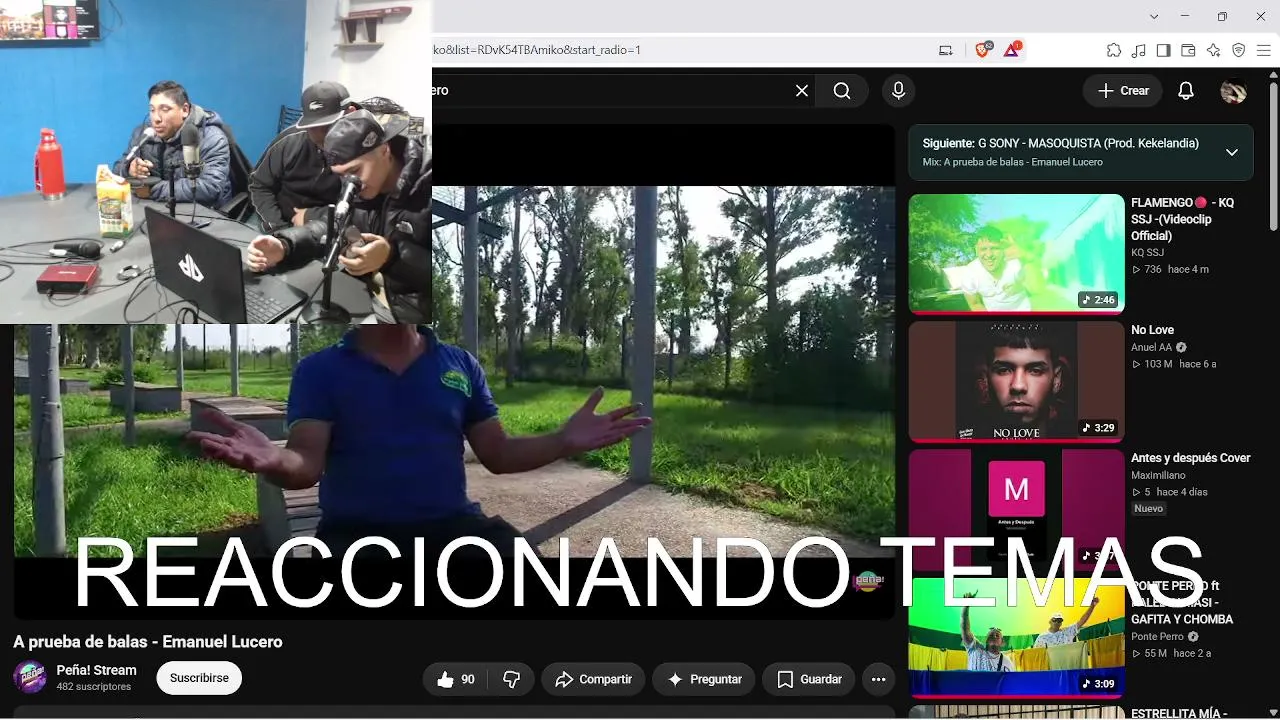The image size is (1280, 720).
Task: Click the '2:46' duration on FLAMENGO thumbnail
Action: [x=1098, y=300]
